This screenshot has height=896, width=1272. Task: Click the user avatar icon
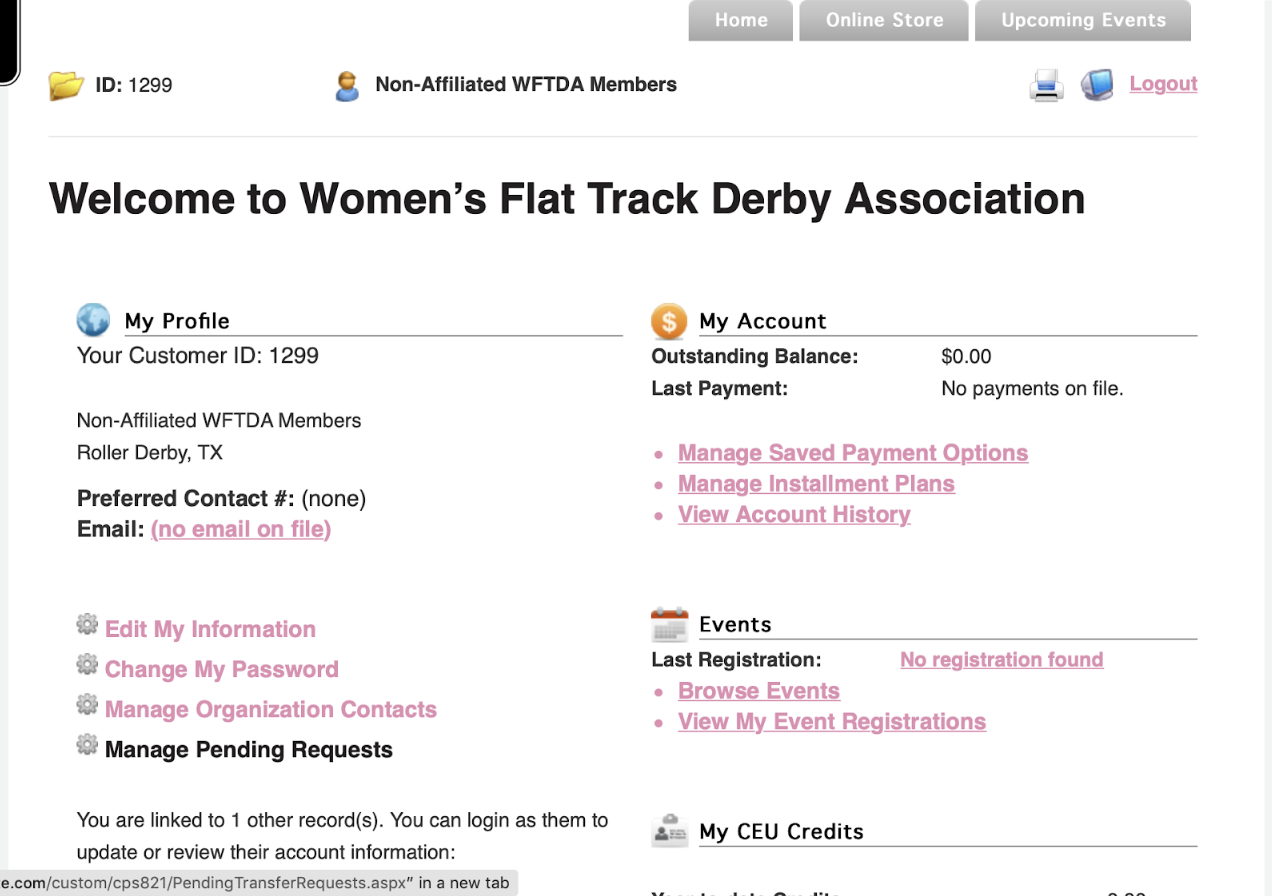click(347, 86)
